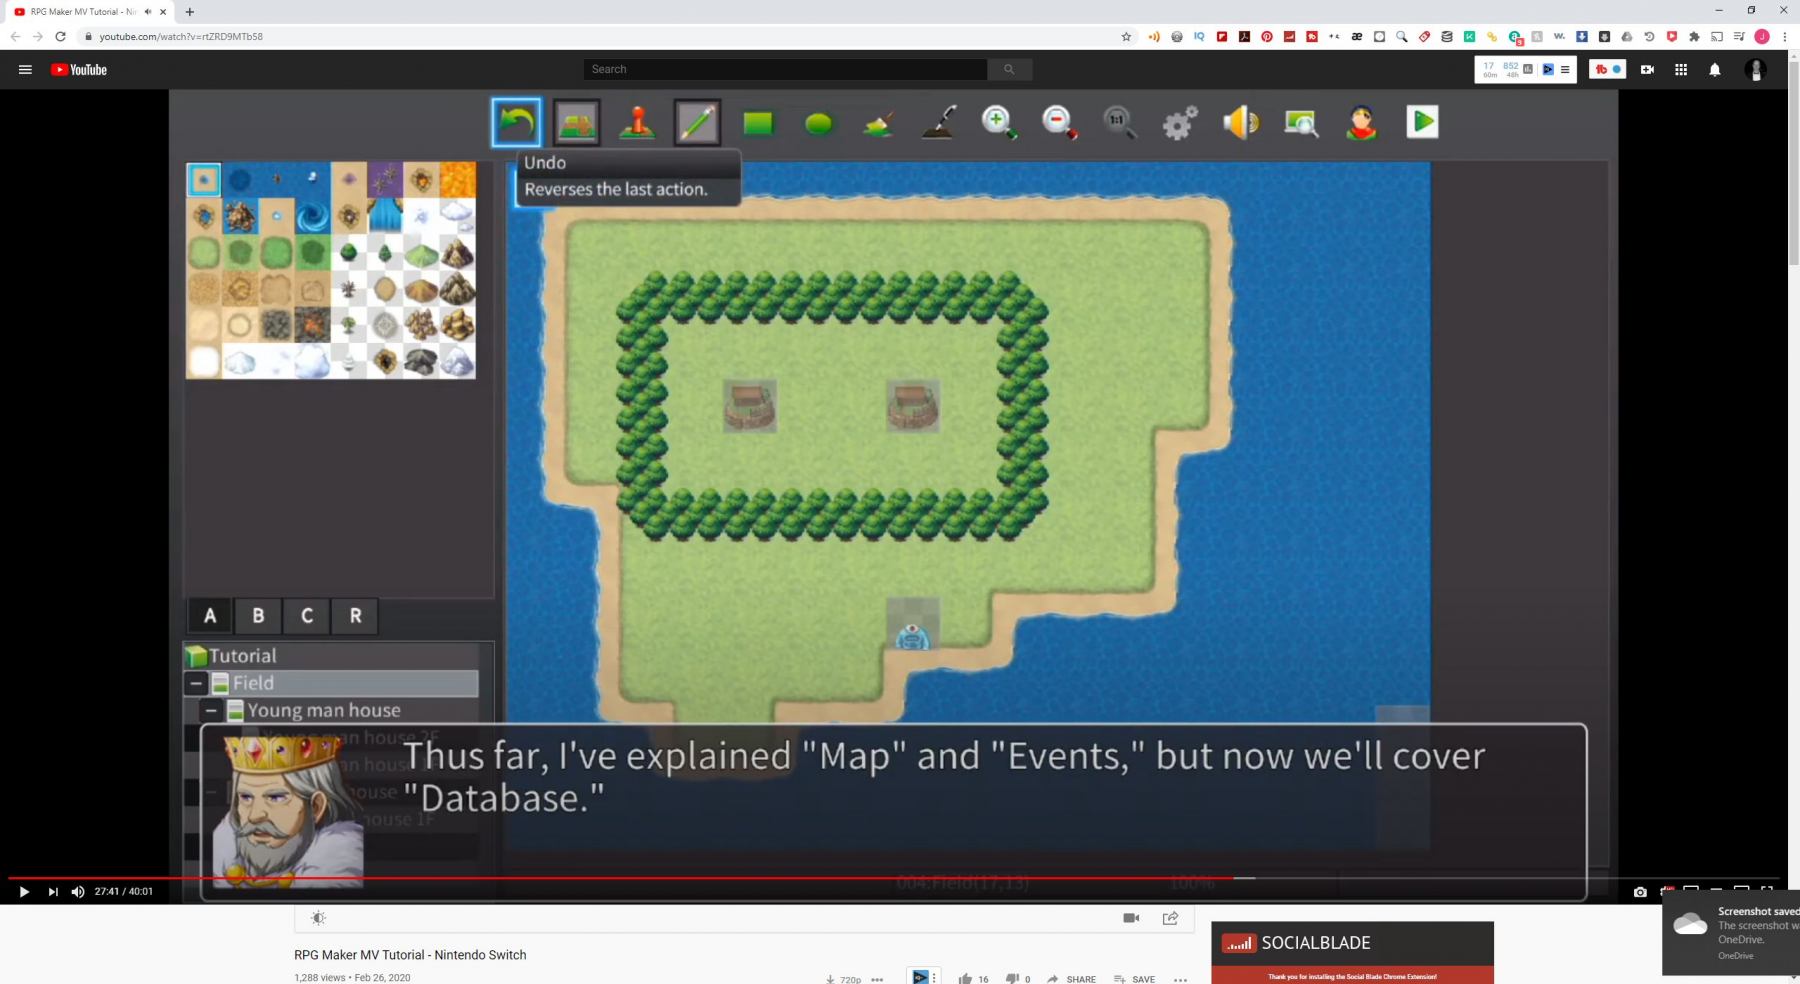Open the Chrome extensions puzzle icon
The image size is (1800, 984).
point(1694,36)
